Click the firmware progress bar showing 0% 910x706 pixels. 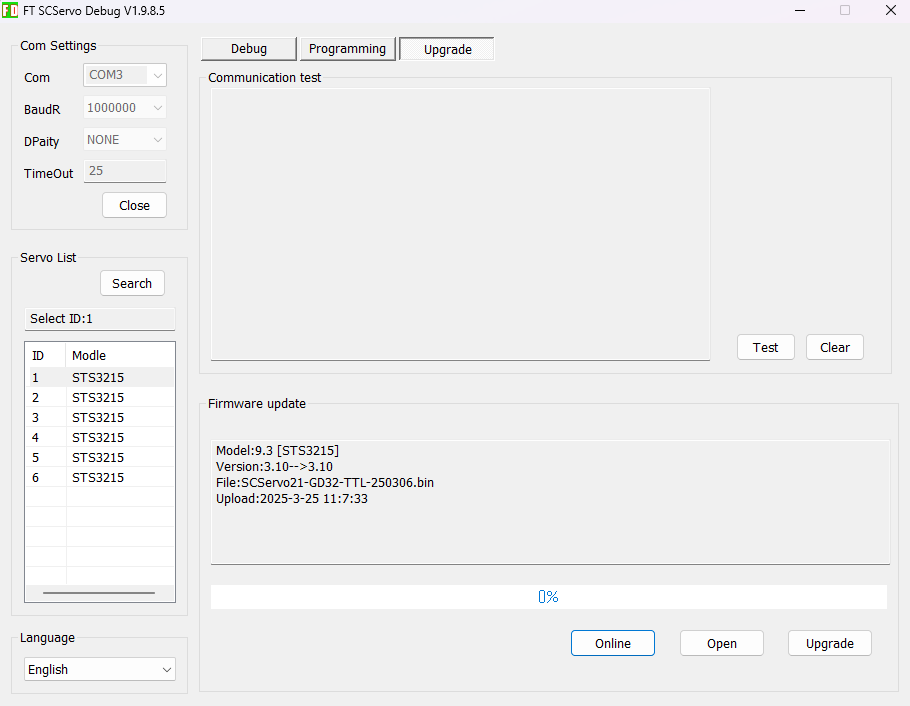tap(548, 597)
